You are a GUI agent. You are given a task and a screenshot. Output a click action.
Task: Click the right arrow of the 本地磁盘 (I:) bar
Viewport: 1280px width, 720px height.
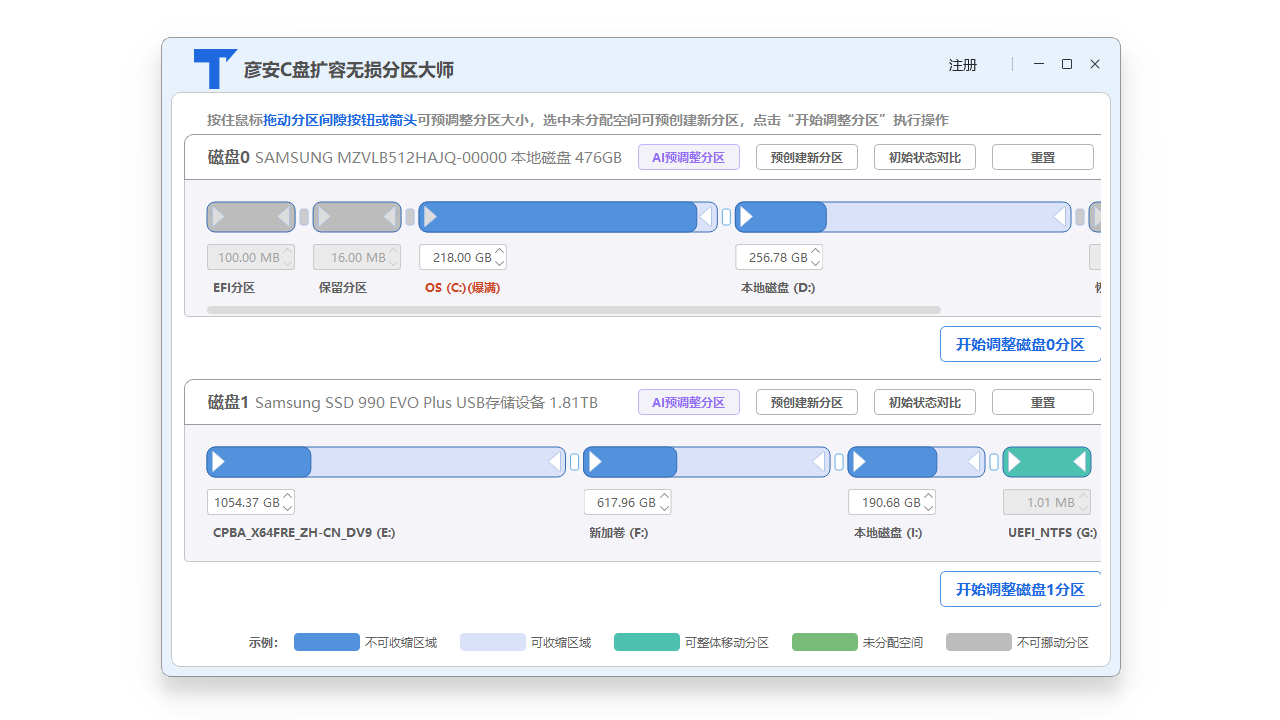[974, 461]
